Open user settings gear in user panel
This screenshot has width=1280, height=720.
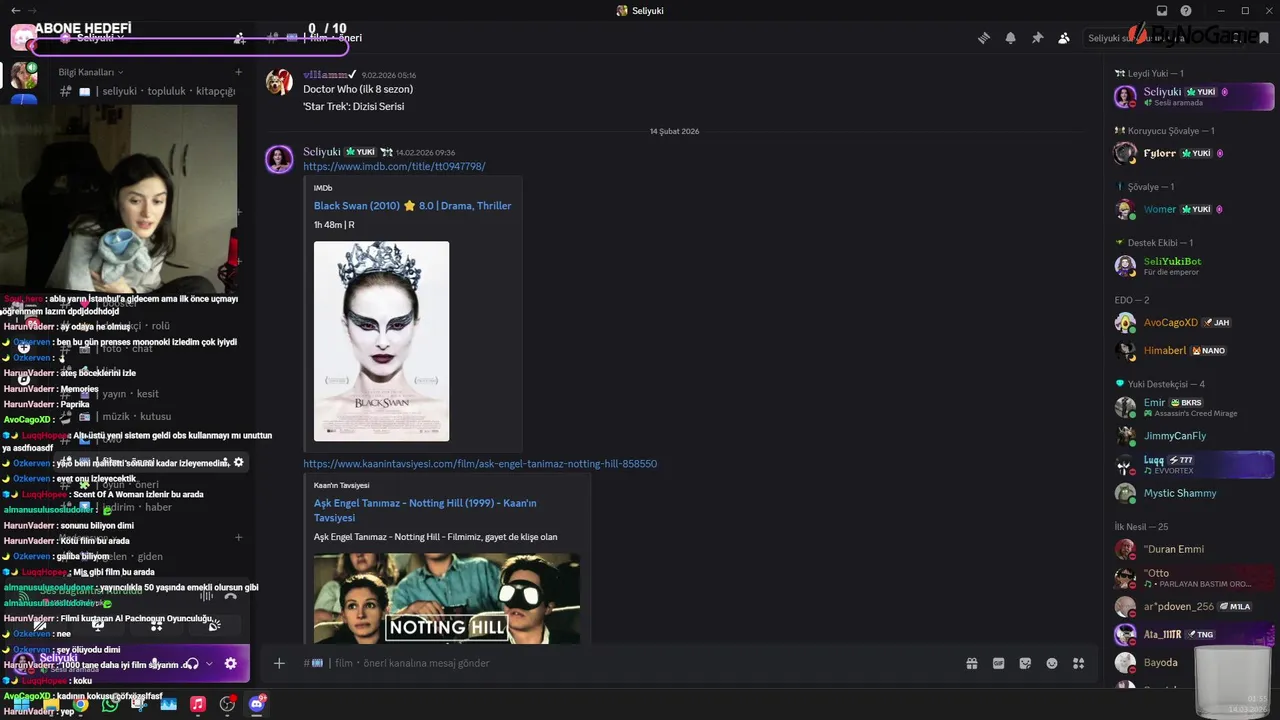(230, 663)
